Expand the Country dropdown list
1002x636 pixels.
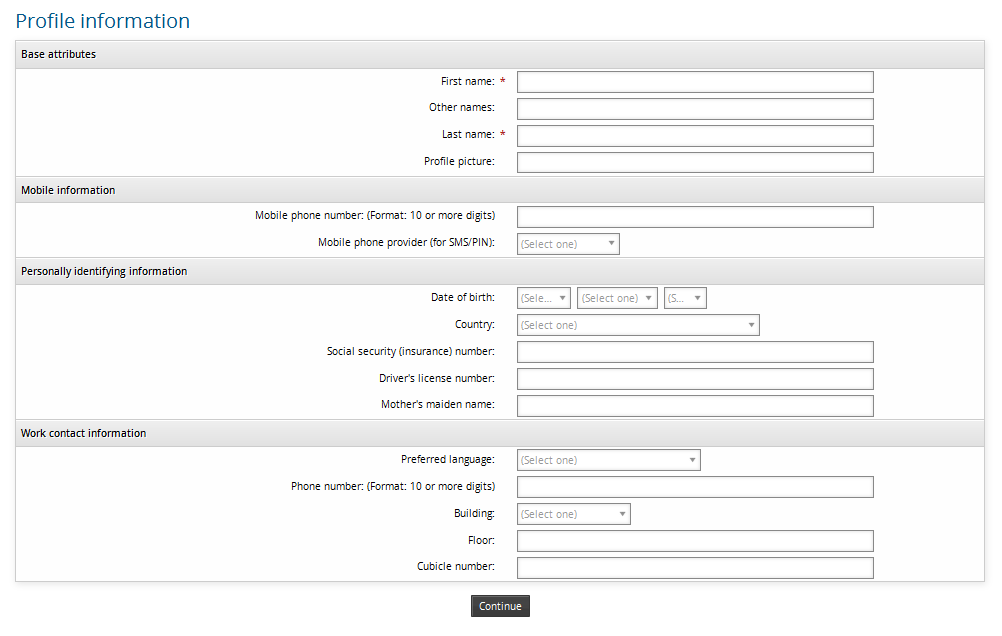pyautogui.click(x=638, y=325)
